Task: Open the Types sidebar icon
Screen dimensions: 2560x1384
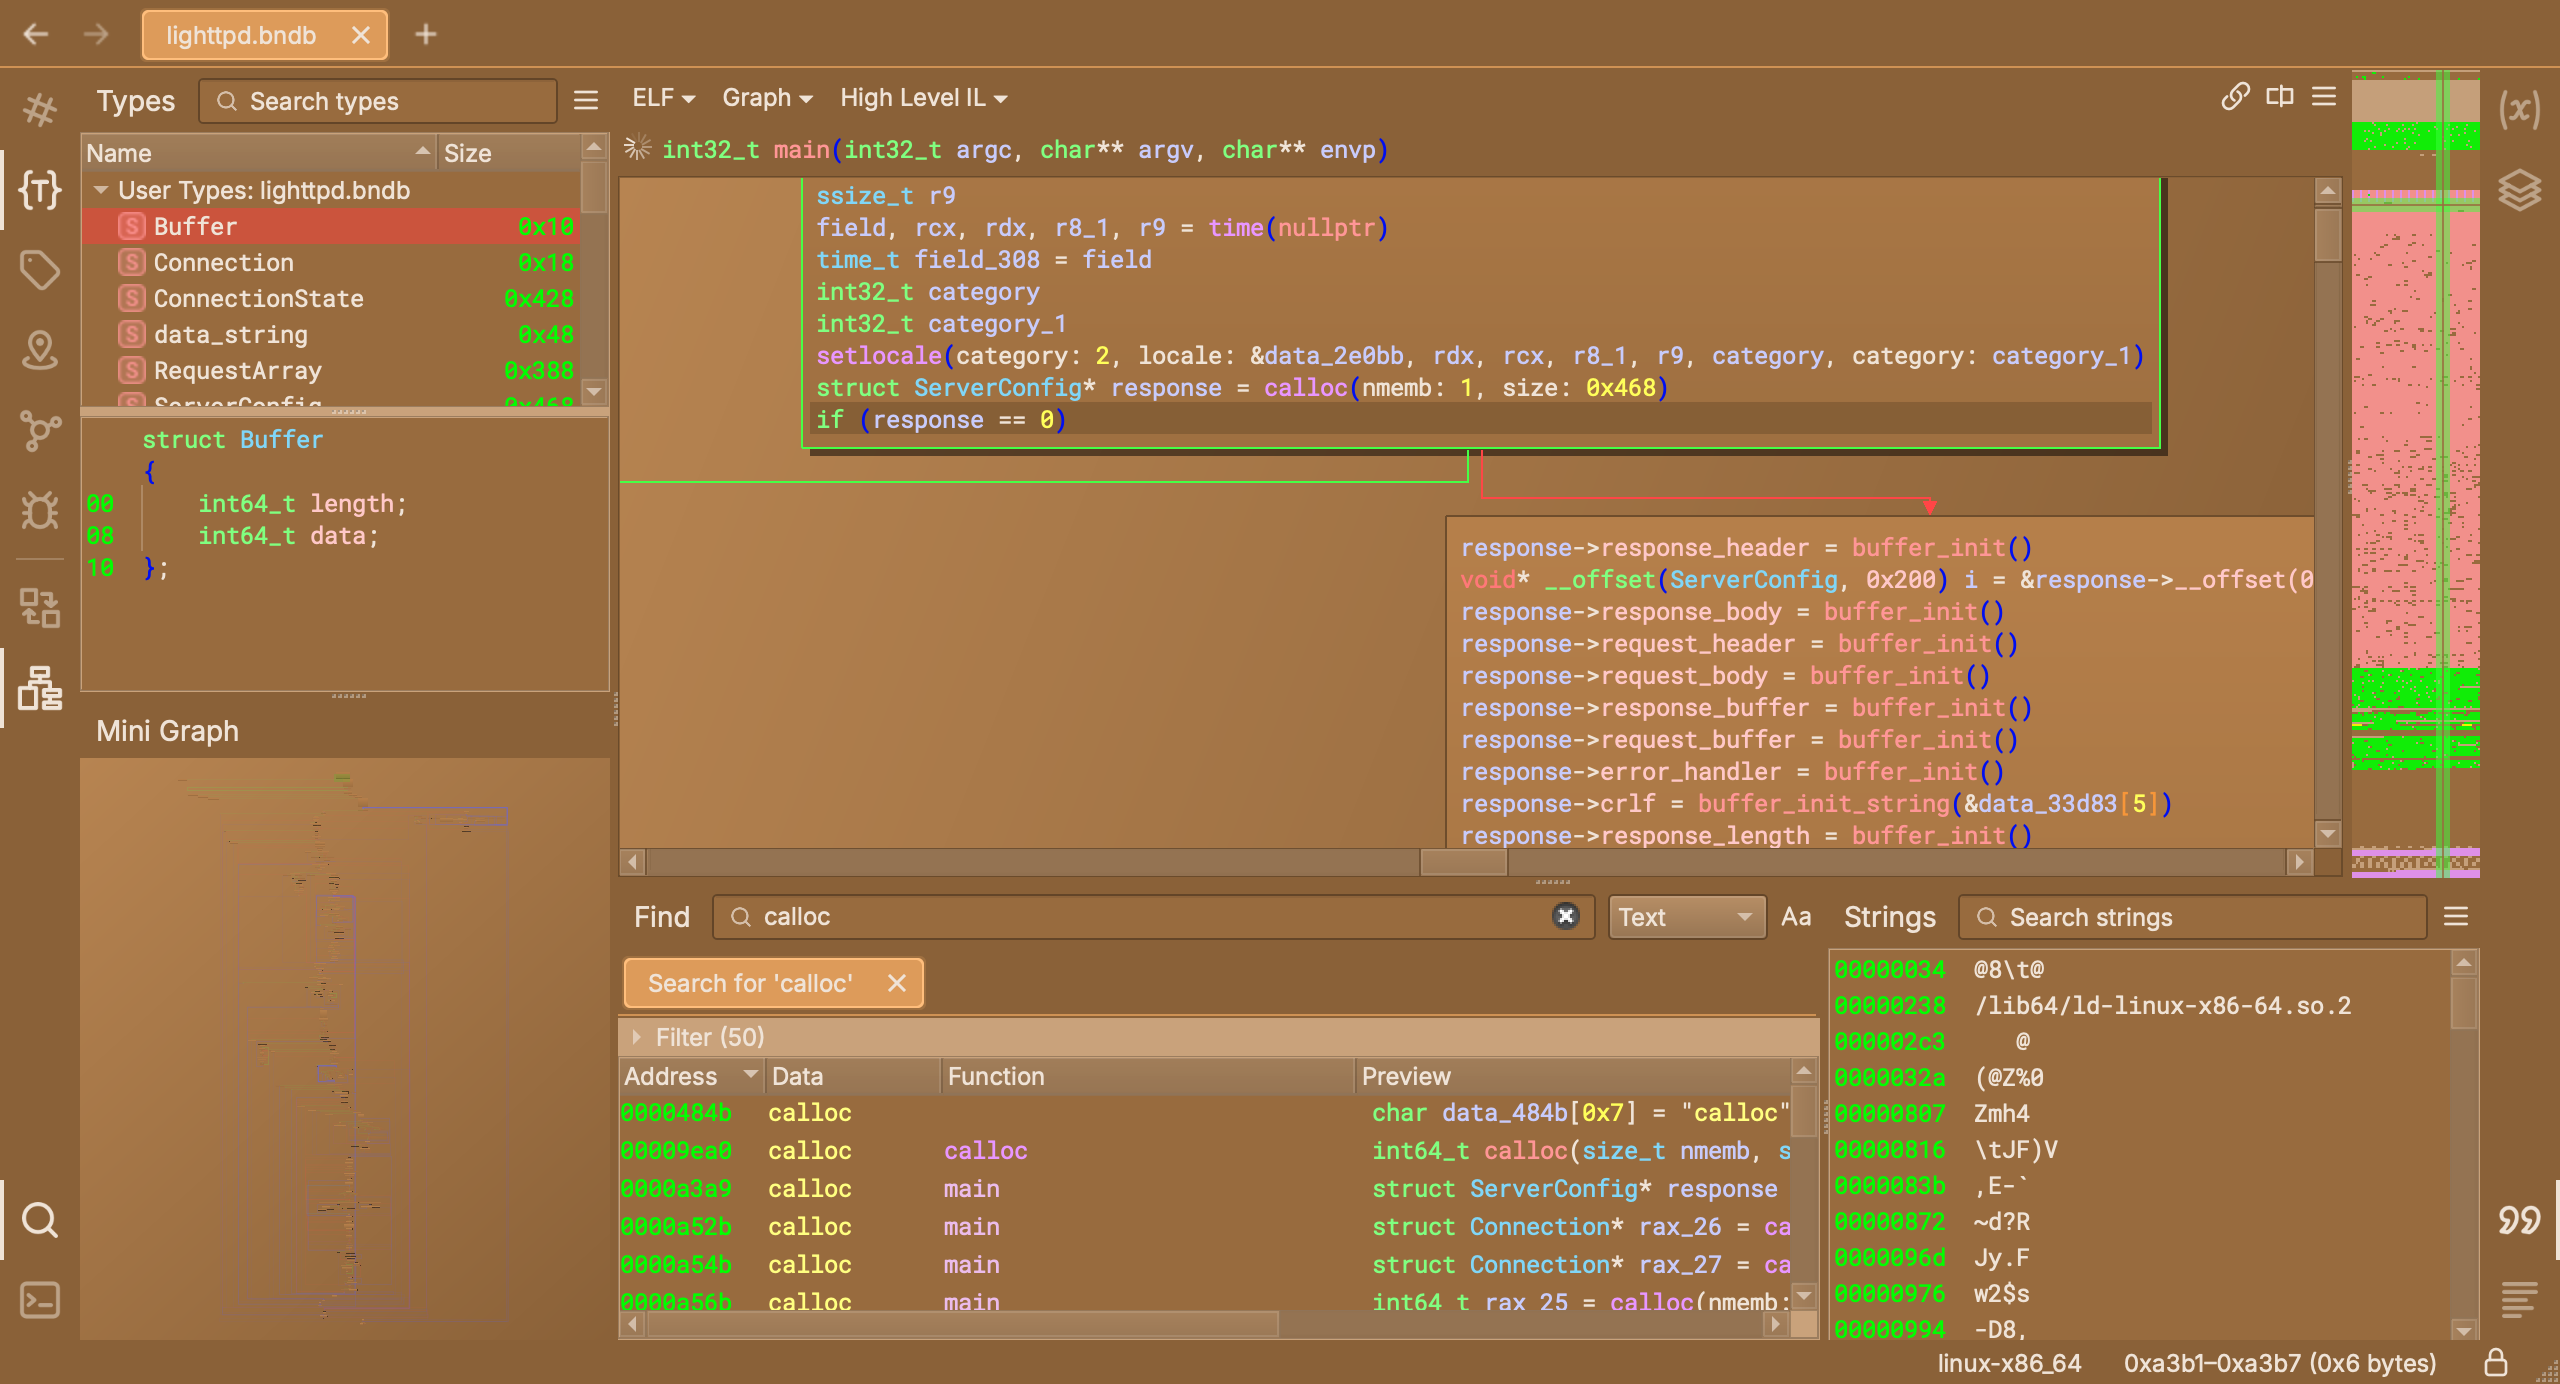Action: point(40,189)
